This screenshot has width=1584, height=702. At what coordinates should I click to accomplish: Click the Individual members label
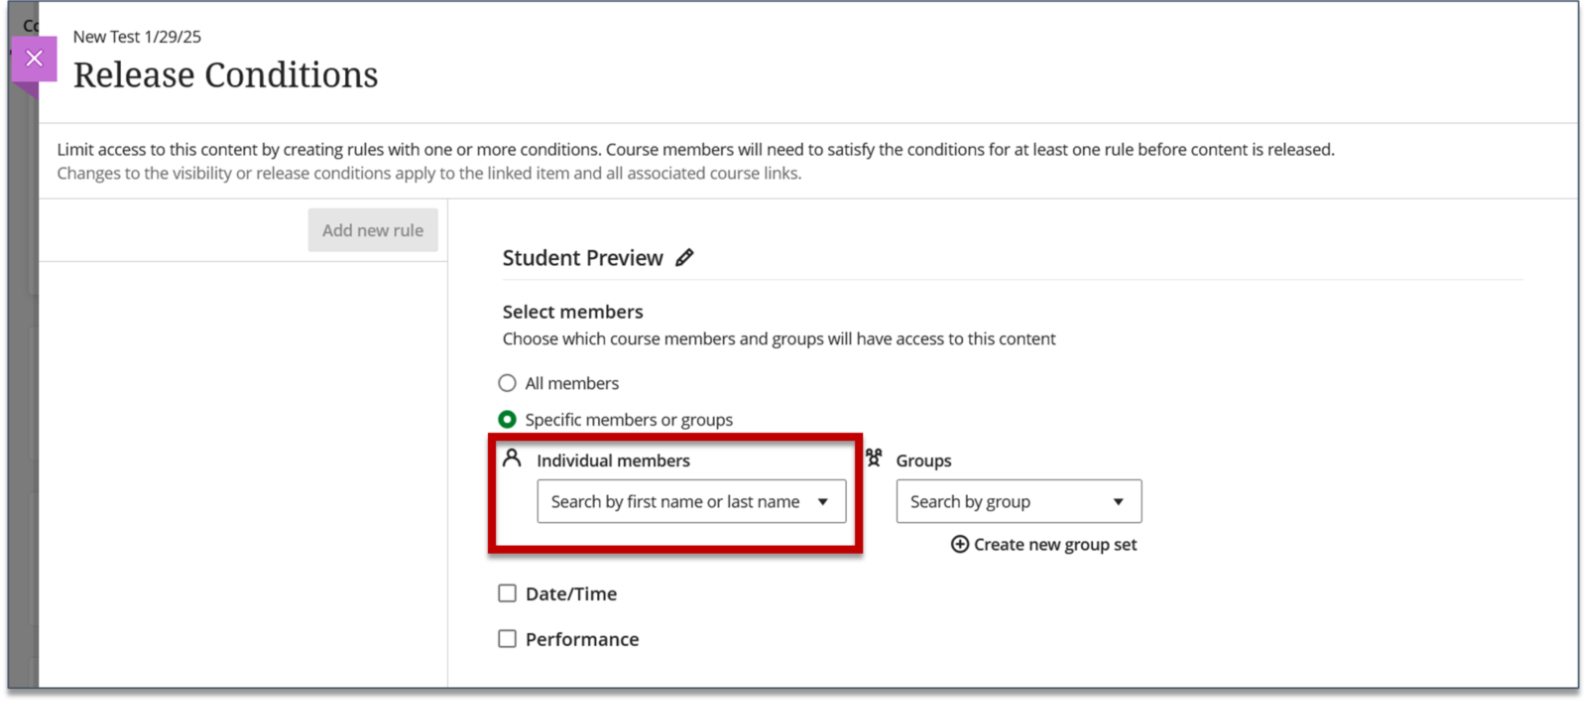(613, 461)
